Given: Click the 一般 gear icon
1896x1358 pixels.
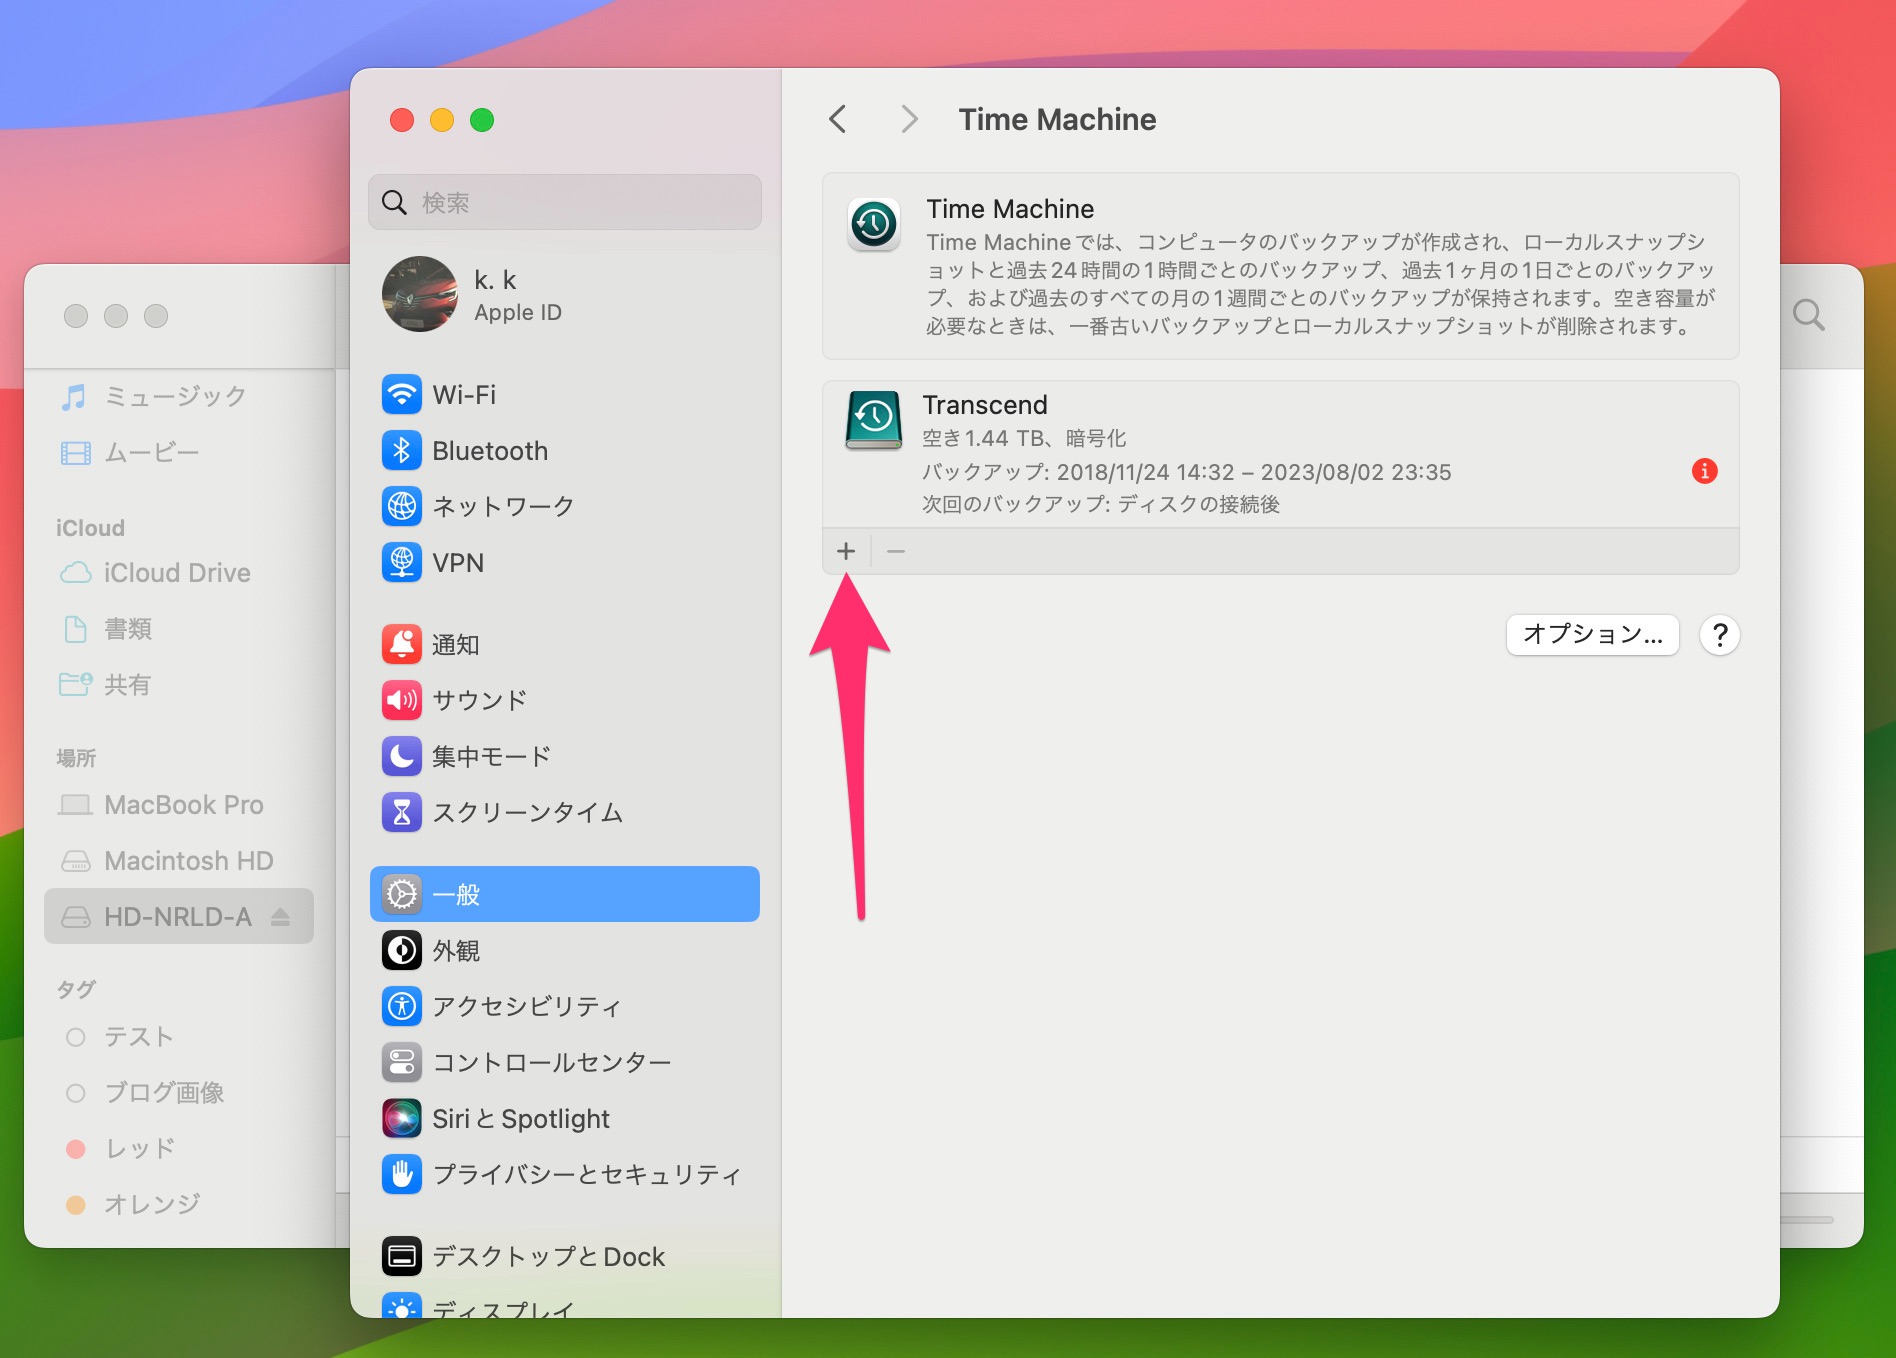Looking at the screenshot, I should [401, 894].
